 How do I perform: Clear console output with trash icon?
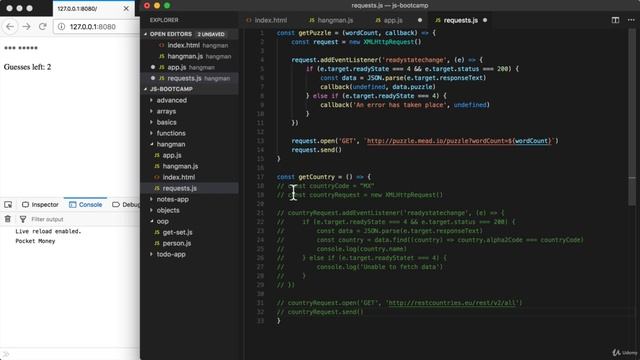[x=8, y=219]
